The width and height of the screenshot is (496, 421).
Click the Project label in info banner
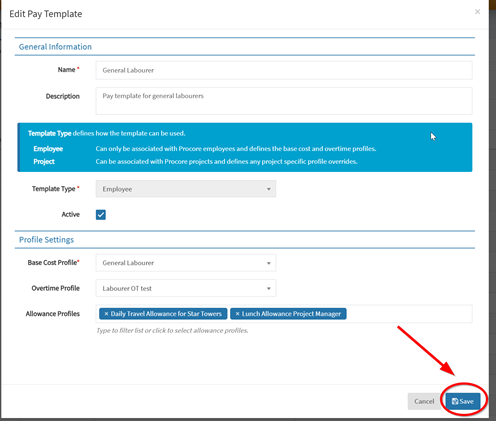click(x=44, y=161)
